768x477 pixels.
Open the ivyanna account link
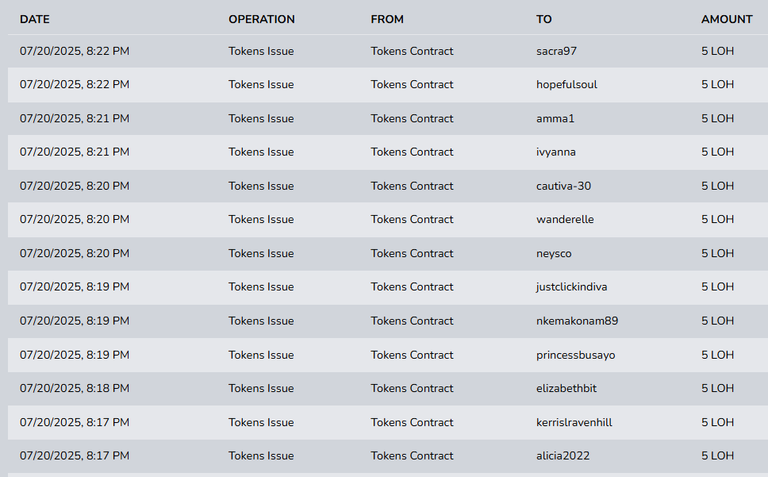pos(556,152)
